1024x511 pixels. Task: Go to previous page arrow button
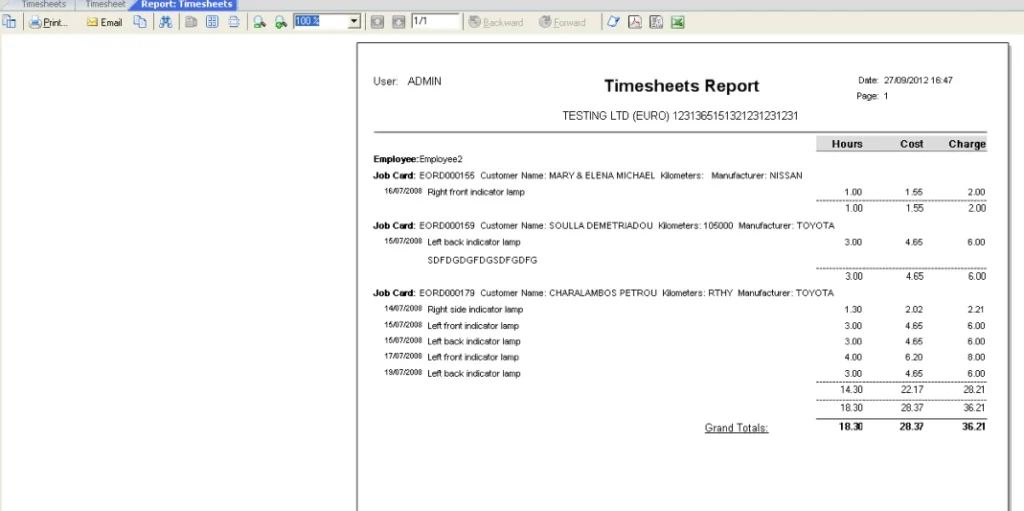[377, 22]
